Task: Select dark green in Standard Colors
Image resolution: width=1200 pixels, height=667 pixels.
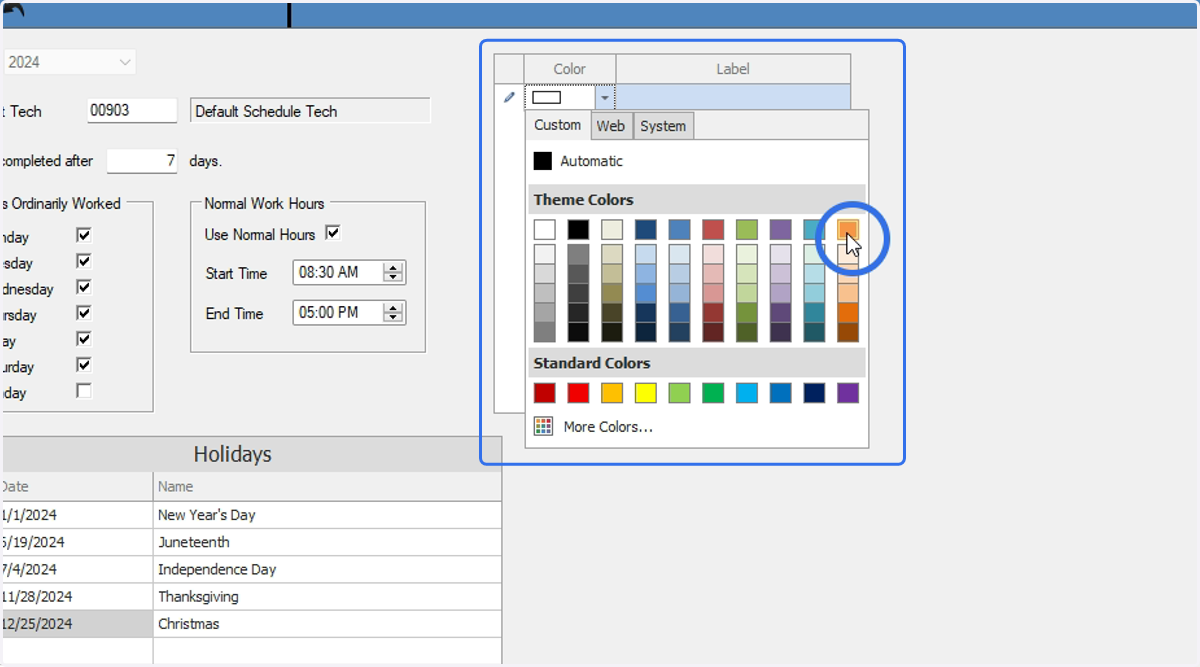Action: [713, 393]
